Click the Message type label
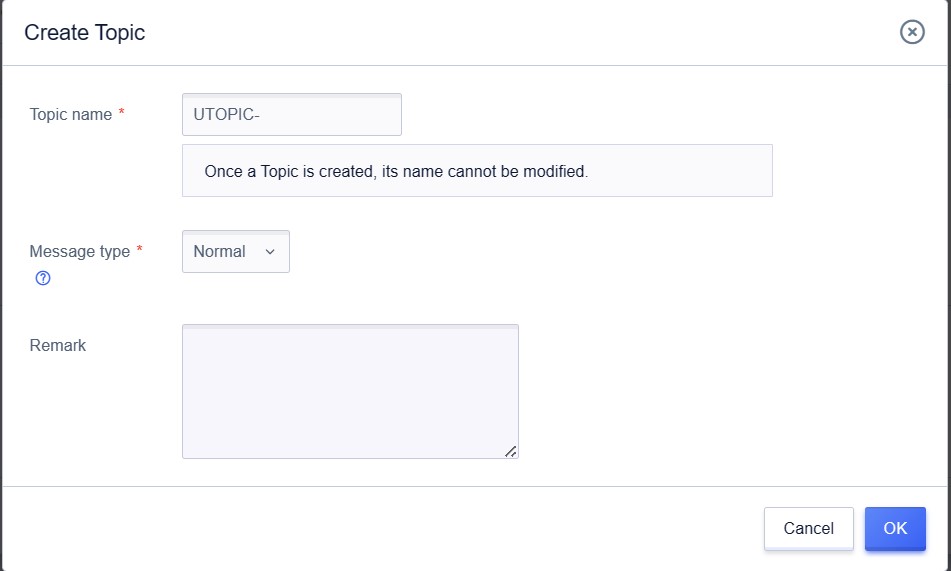The width and height of the screenshot is (951, 571). 80,252
